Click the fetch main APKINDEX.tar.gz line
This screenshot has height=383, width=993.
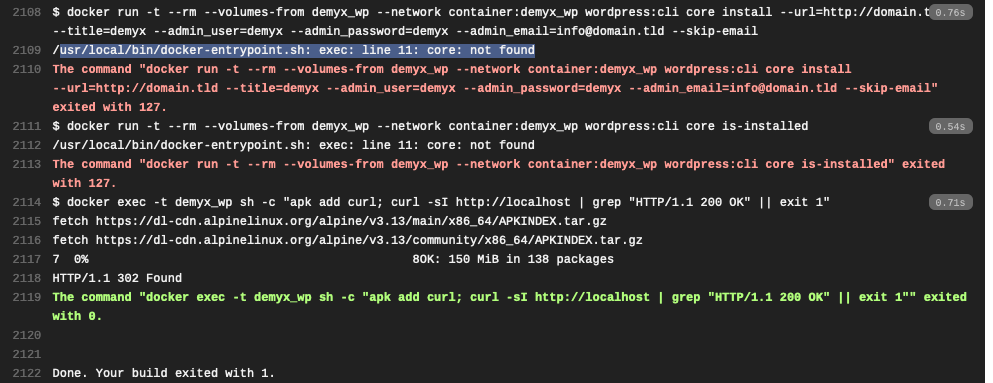[x=329, y=221]
